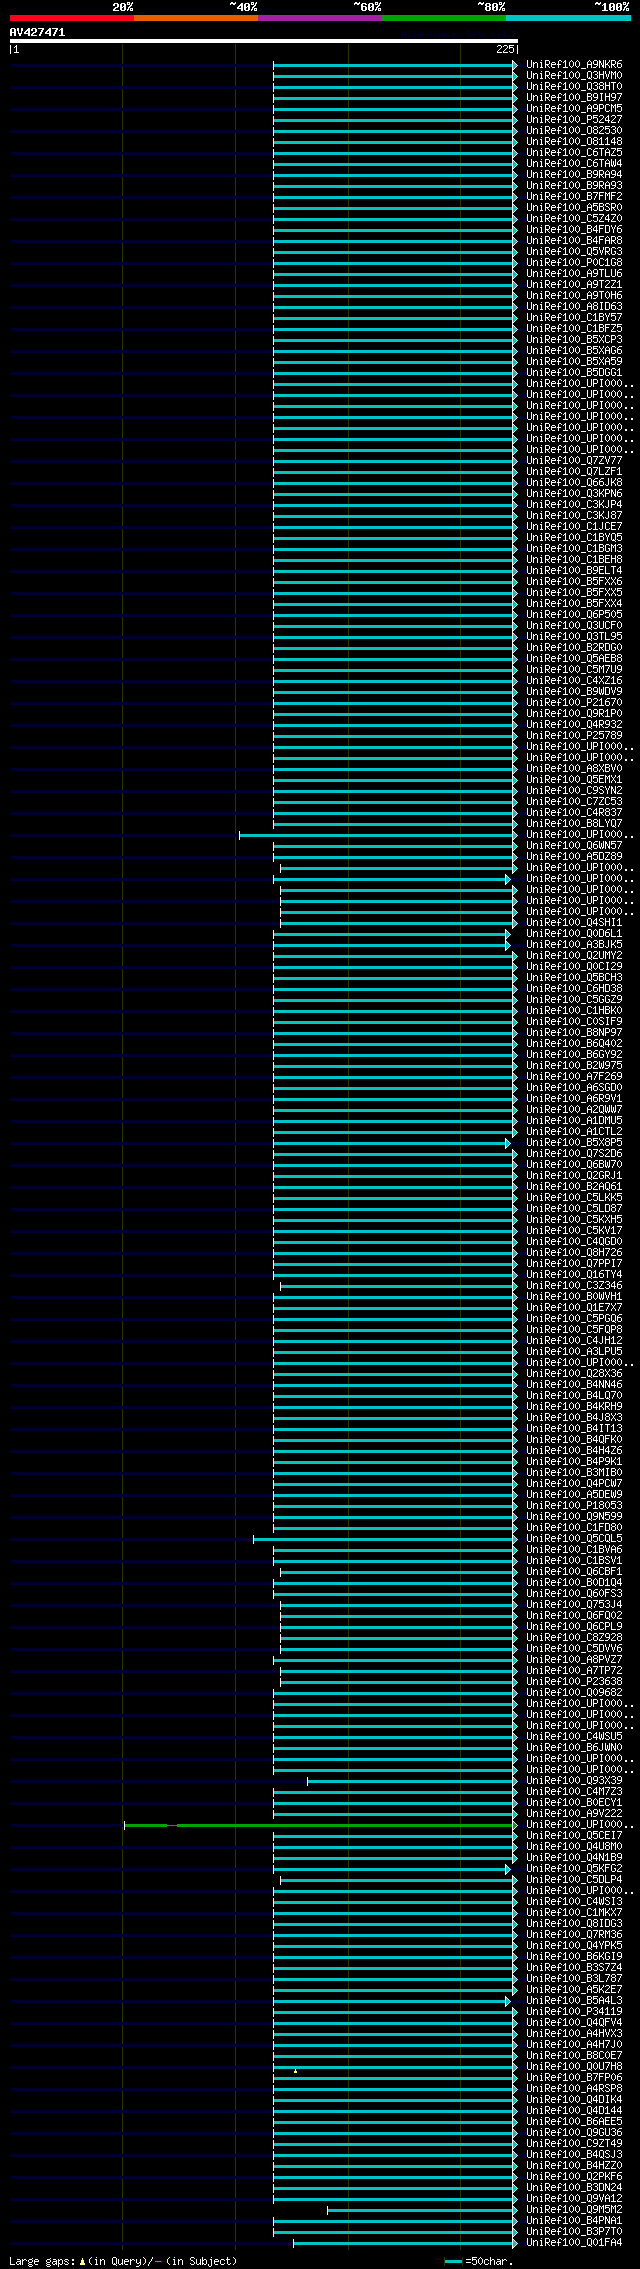Open hit UniRef100_O81148

[x=574, y=142]
